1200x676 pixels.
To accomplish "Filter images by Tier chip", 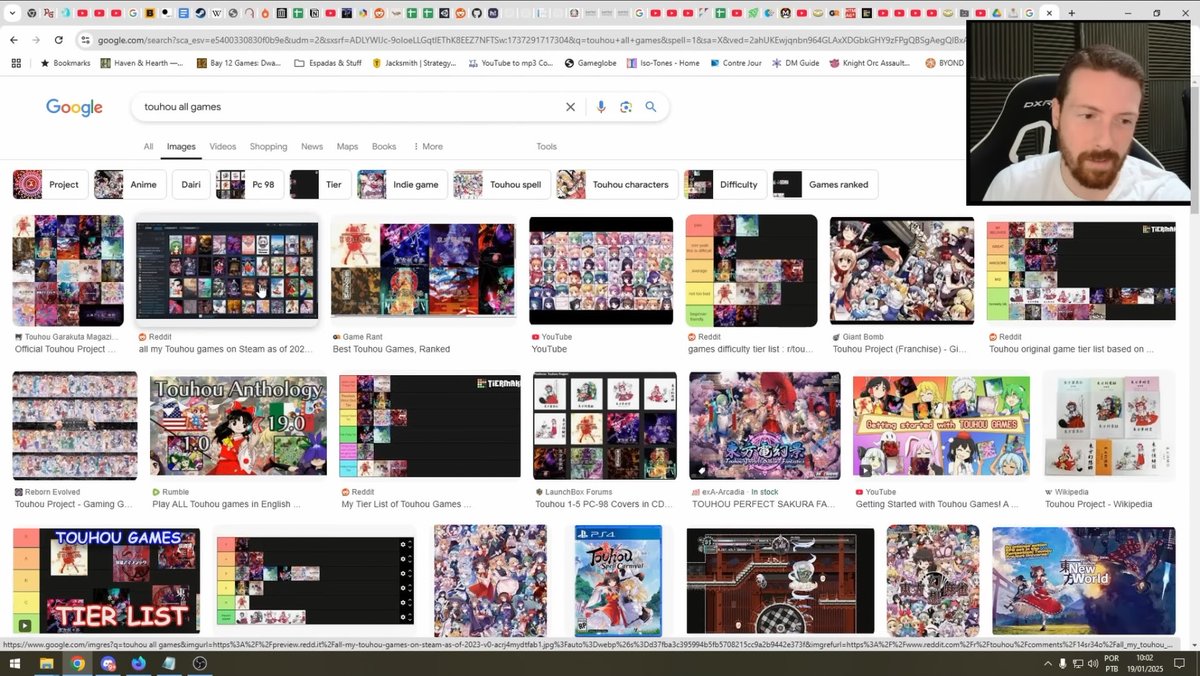I will 320,185.
